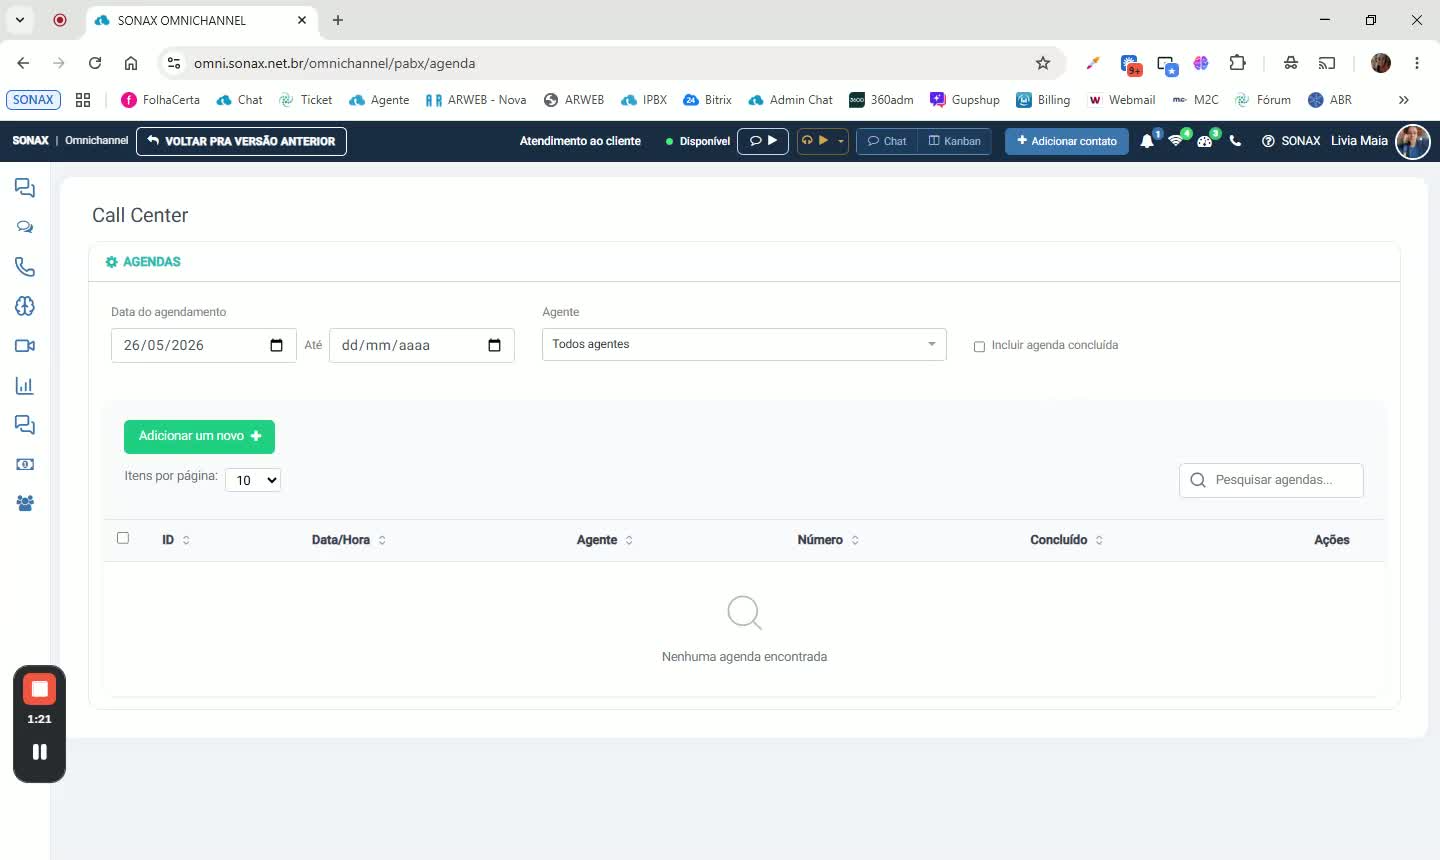Image resolution: width=1440 pixels, height=860 pixels.
Task: Click the phone handset header icon
Action: click(1235, 141)
